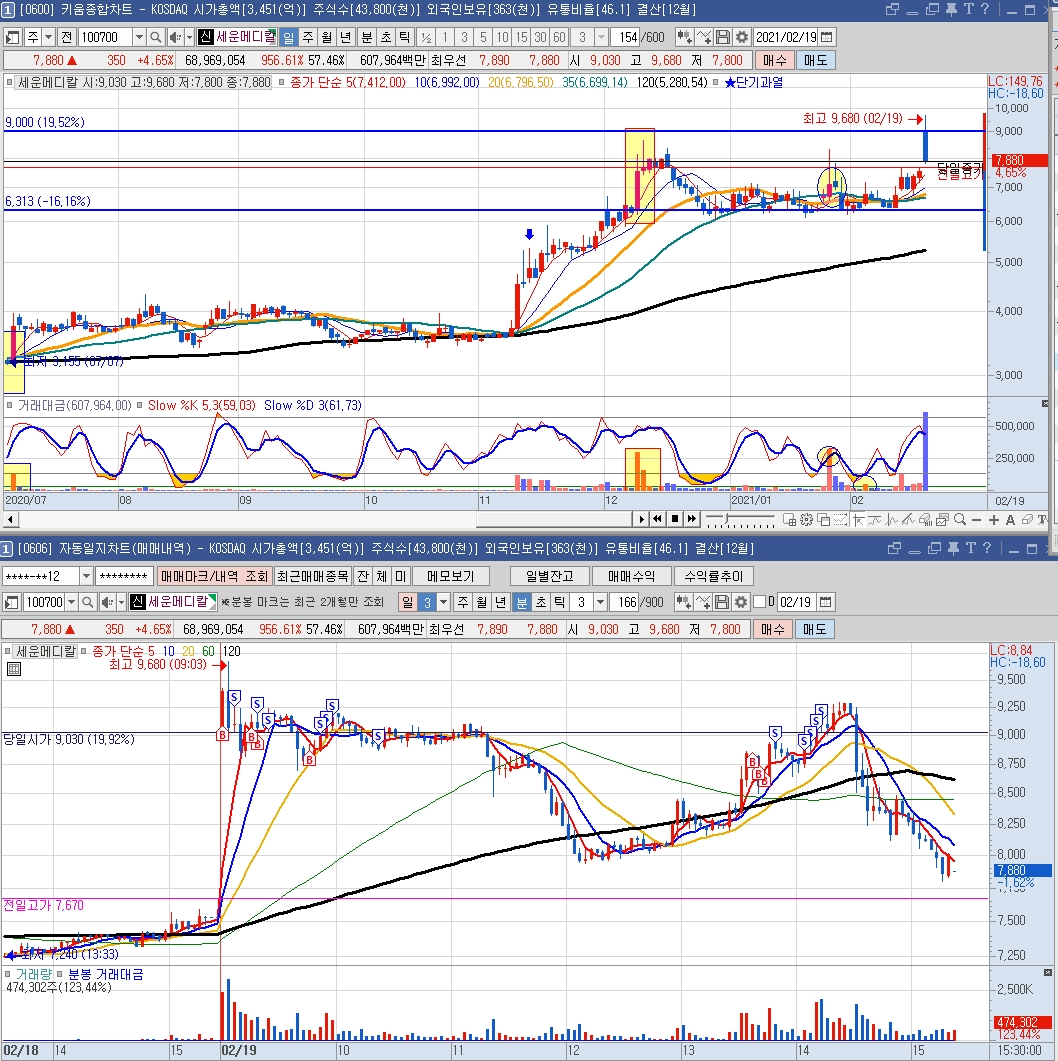Viewport: 1058px width, 1061px height.
Task: Click 매수 buy button in top chart
Action: pos(775,60)
